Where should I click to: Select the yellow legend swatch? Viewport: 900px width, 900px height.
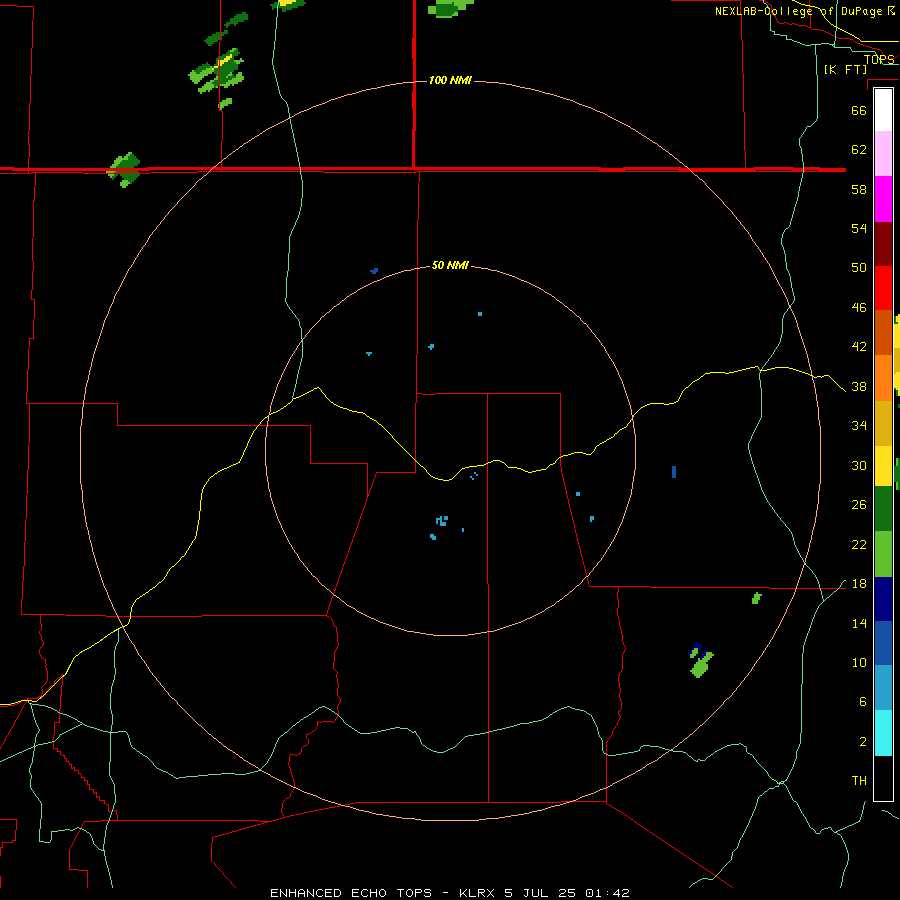883,466
